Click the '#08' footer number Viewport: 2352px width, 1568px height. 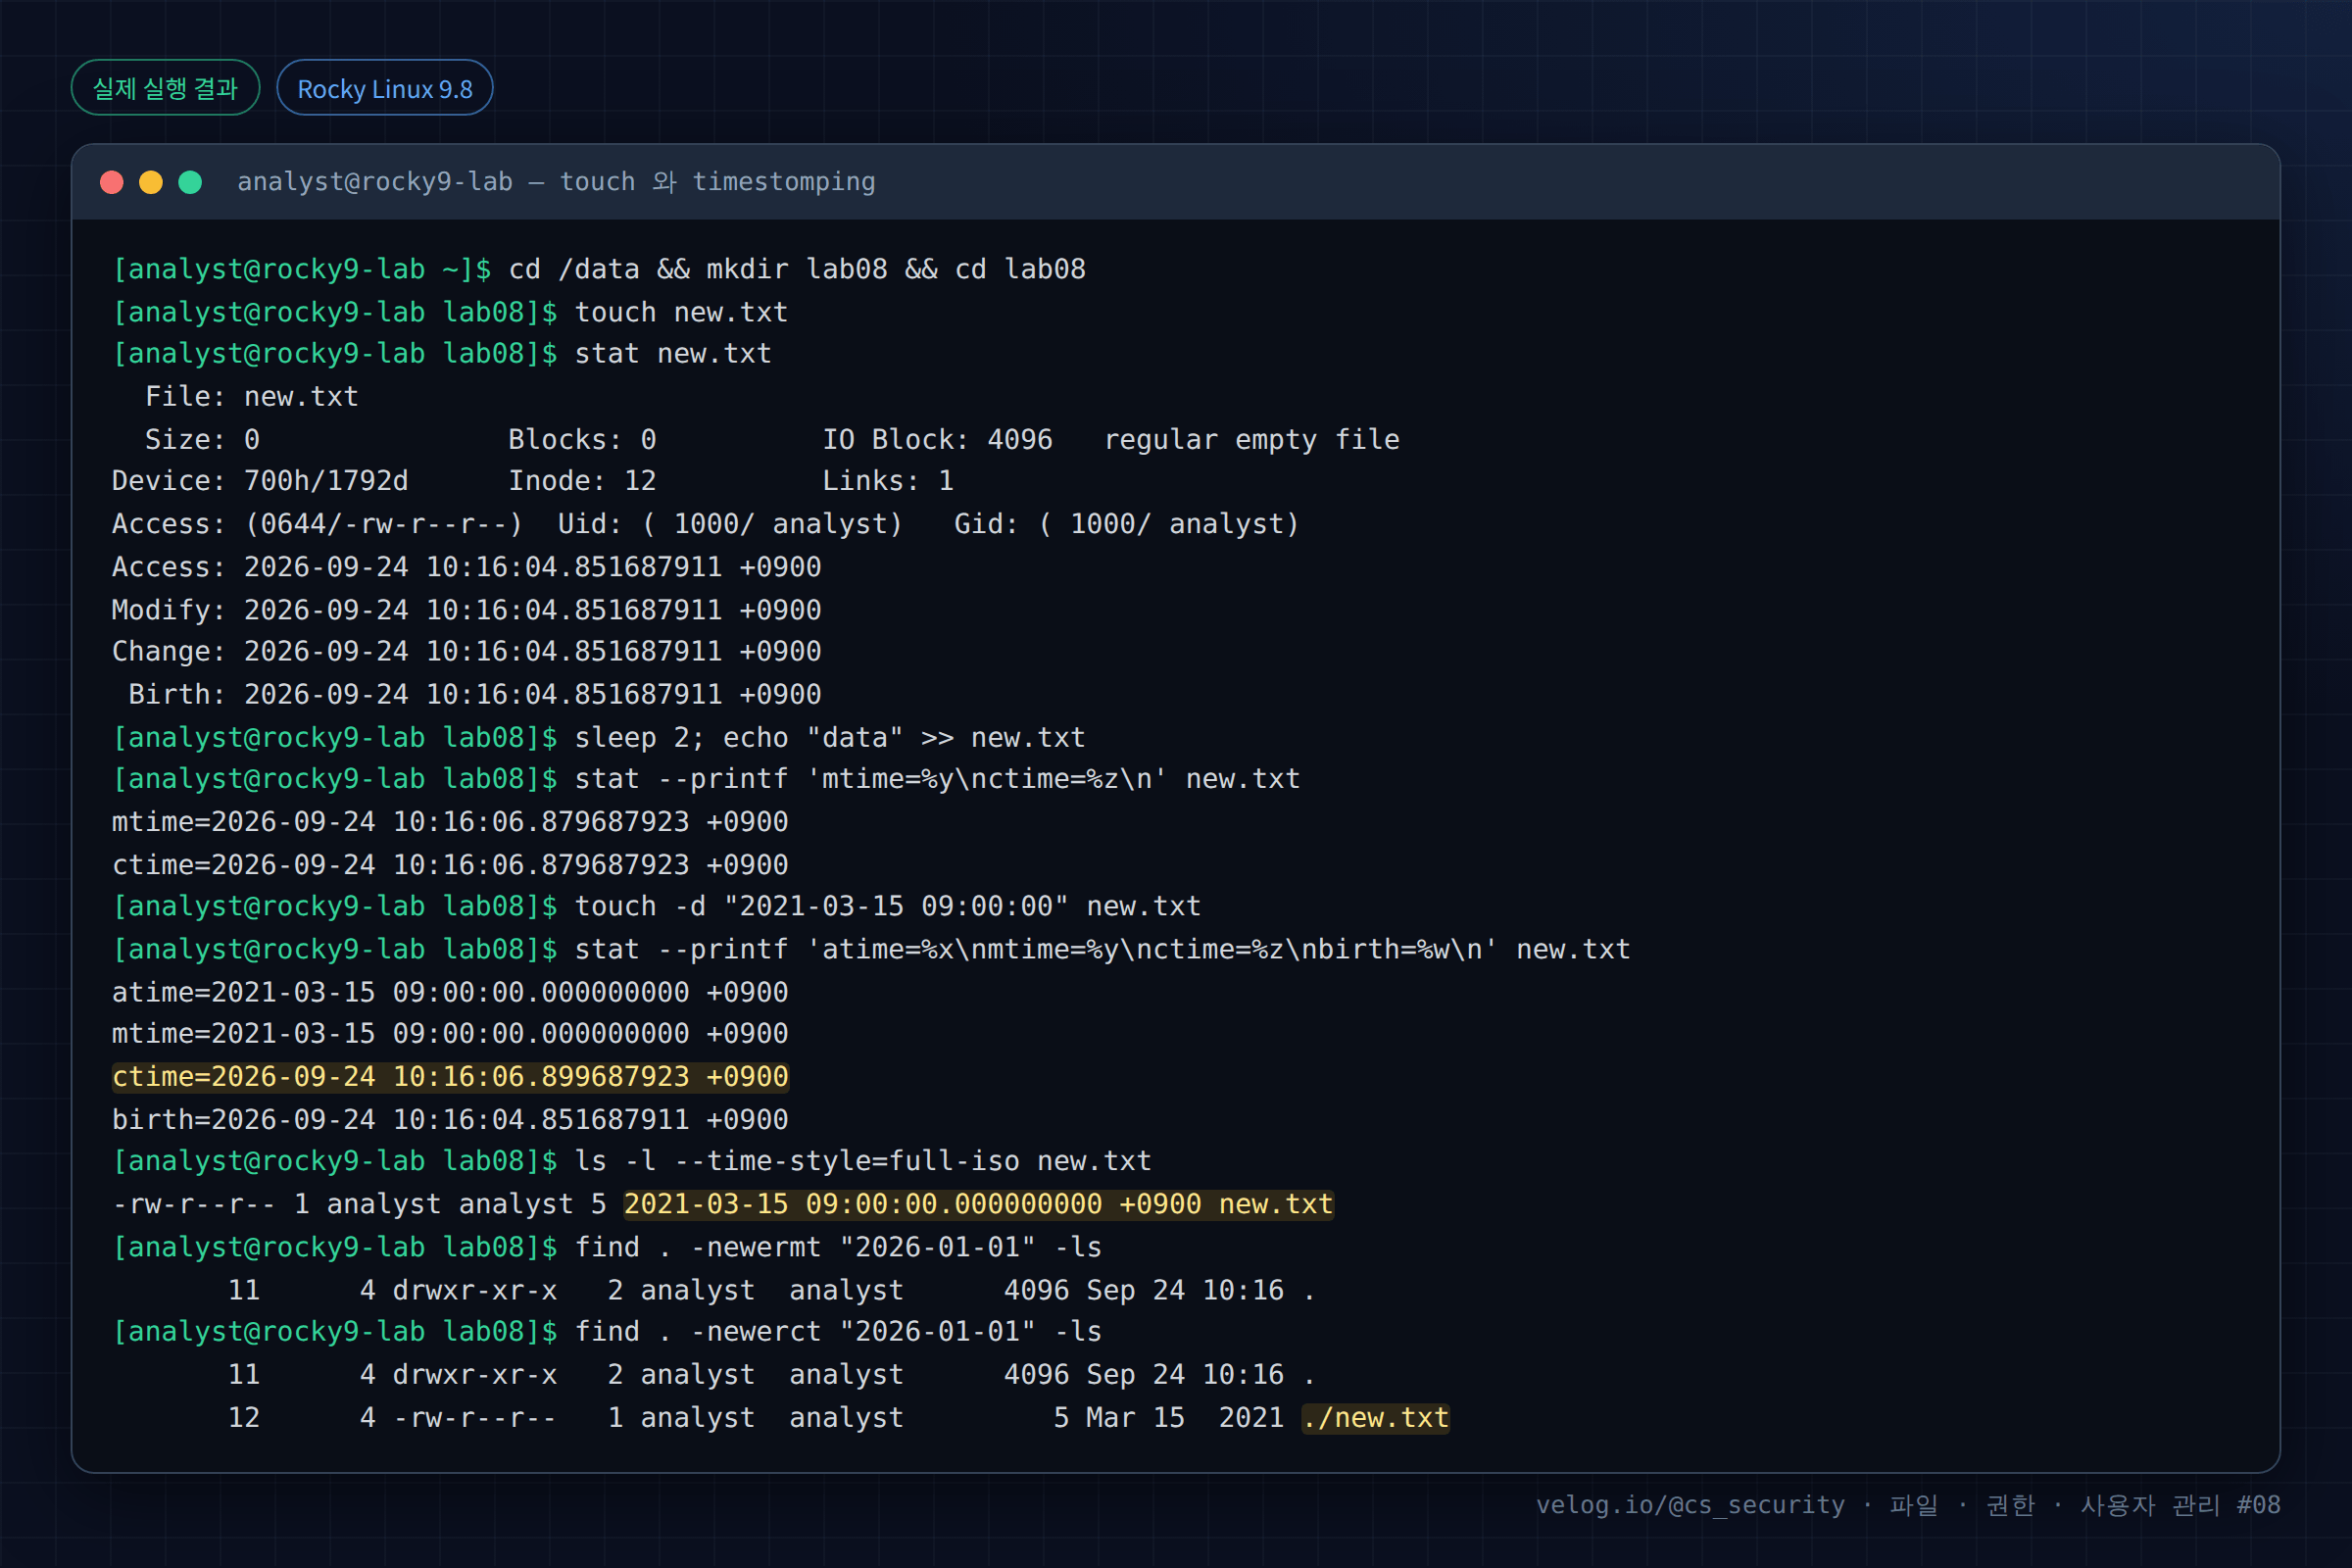[x=2259, y=1505]
